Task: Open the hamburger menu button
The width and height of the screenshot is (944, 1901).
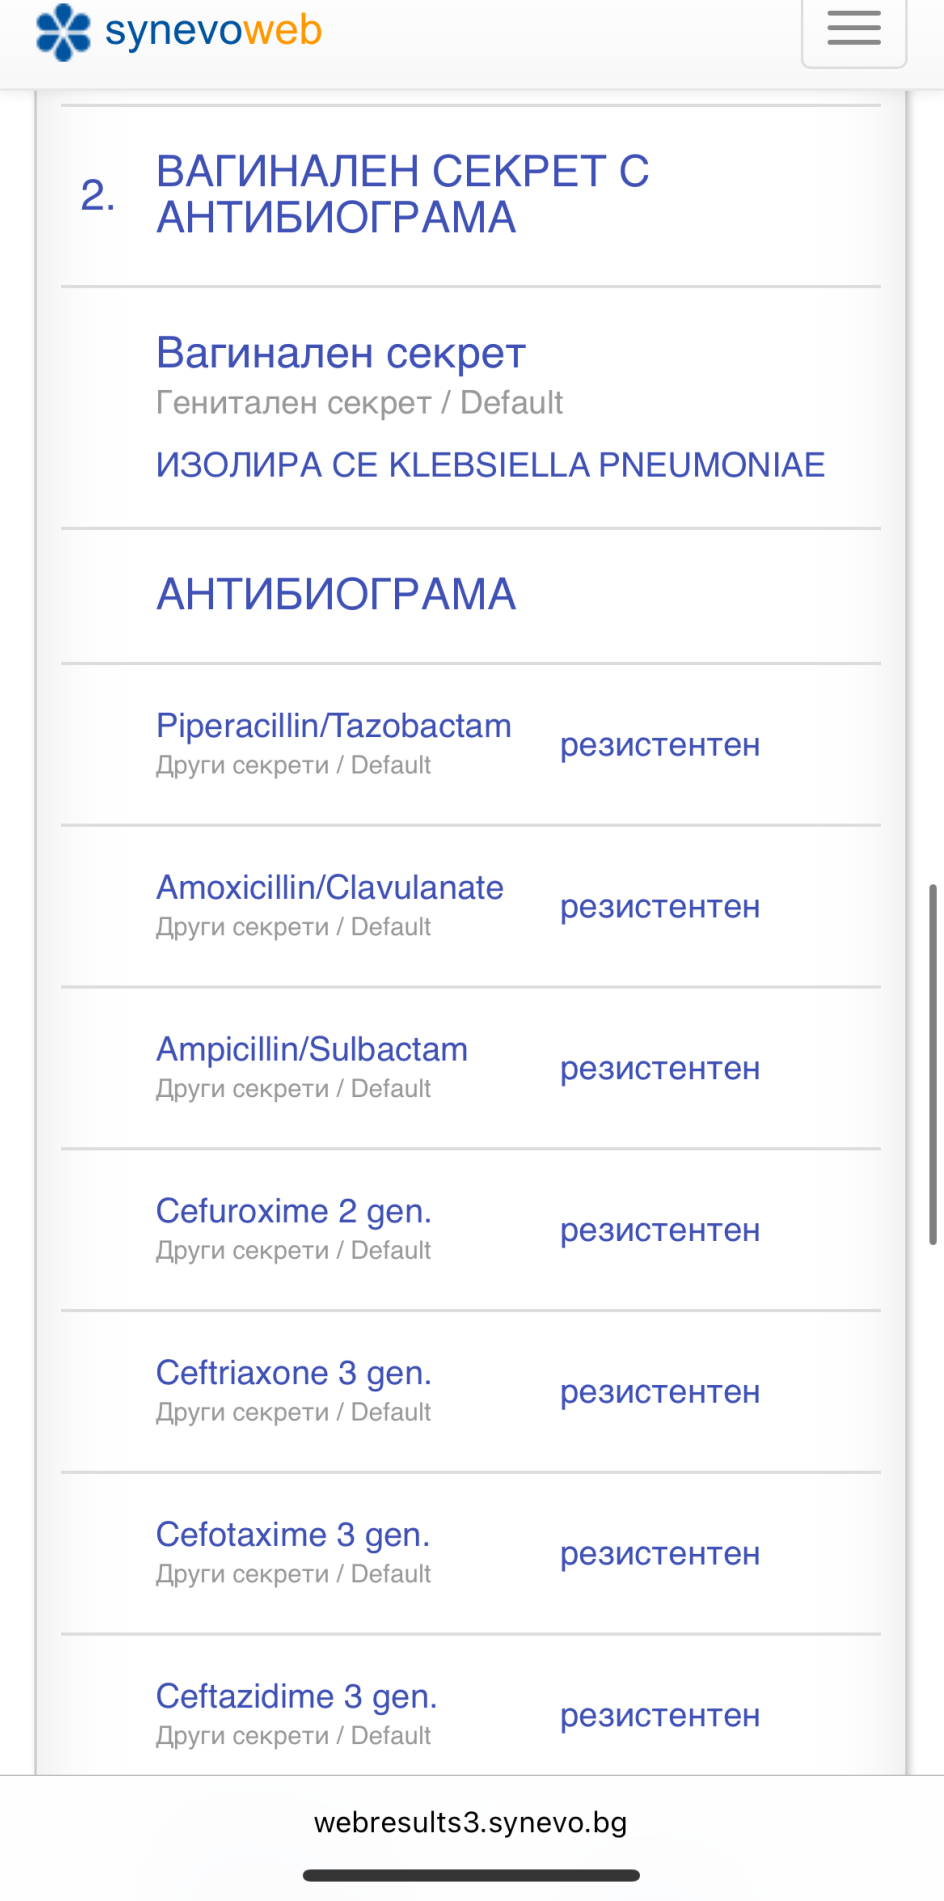Action: tap(854, 30)
